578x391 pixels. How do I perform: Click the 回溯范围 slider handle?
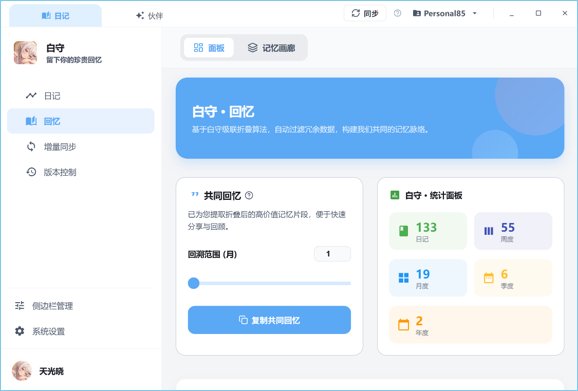(194, 283)
